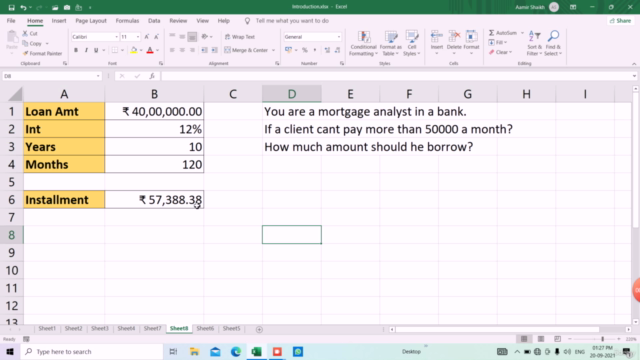
Task: Open Find & Select menu
Action: [553, 43]
